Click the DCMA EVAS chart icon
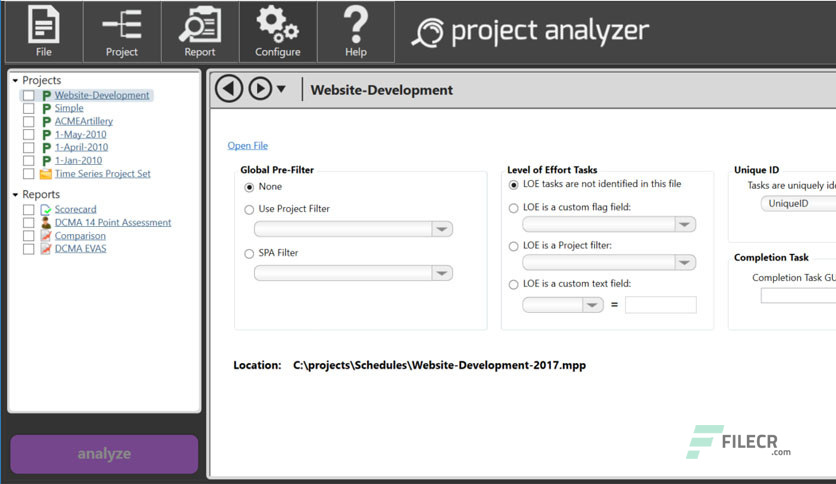The image size is (836, 484). pyautogui.click(x=46, y=248)
